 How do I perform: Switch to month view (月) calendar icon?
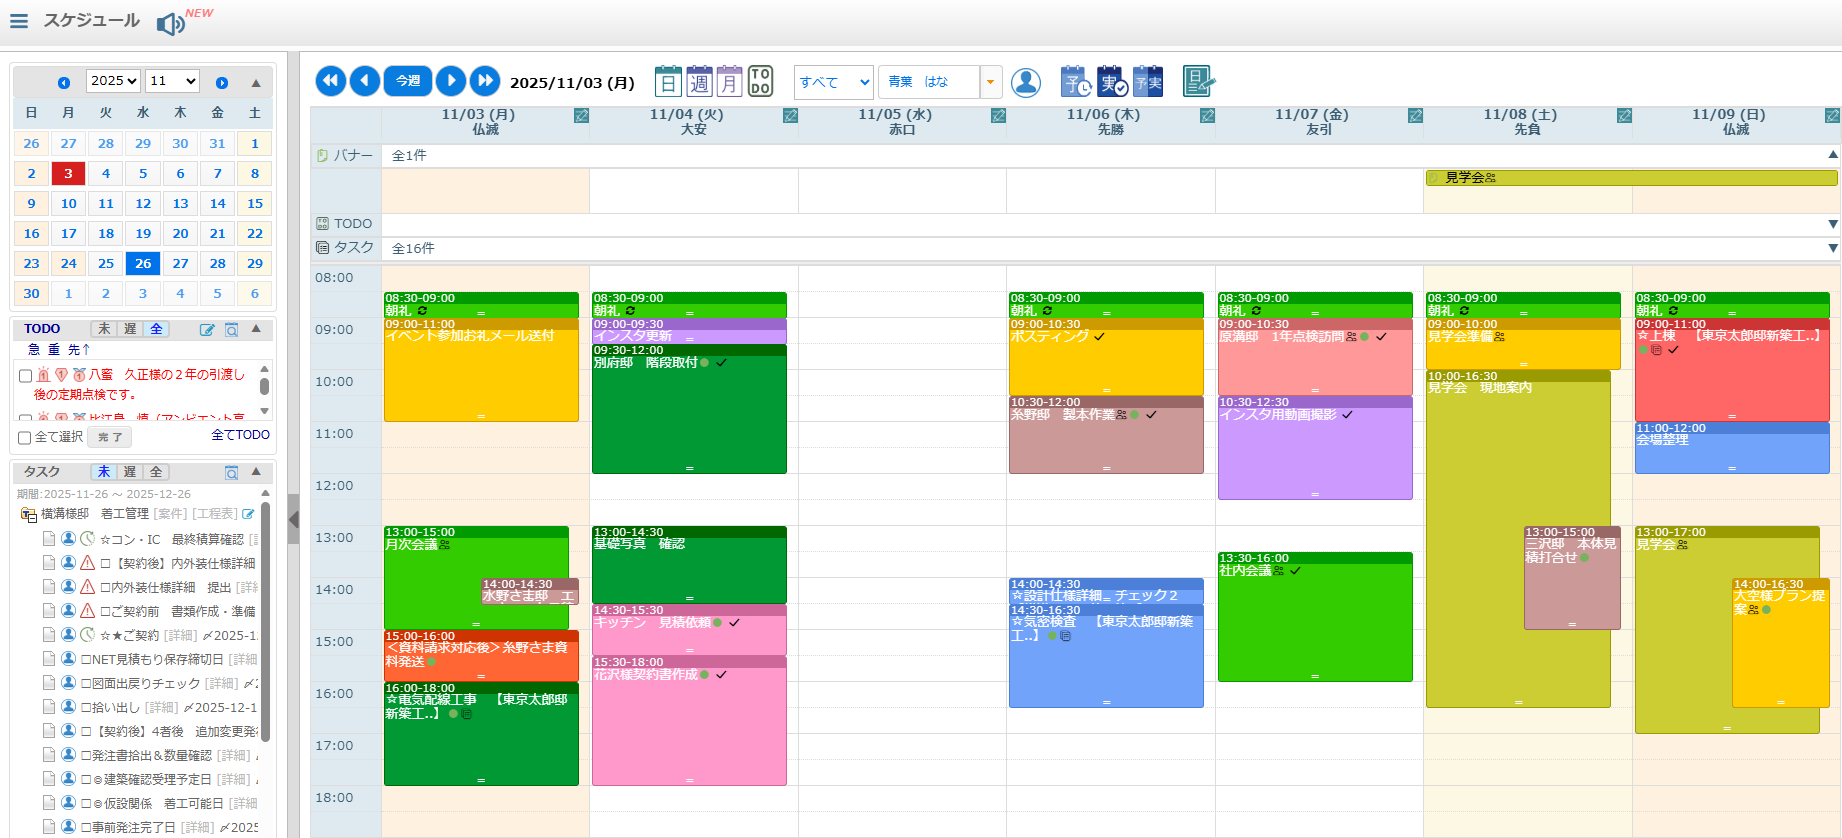coord(730,82)
